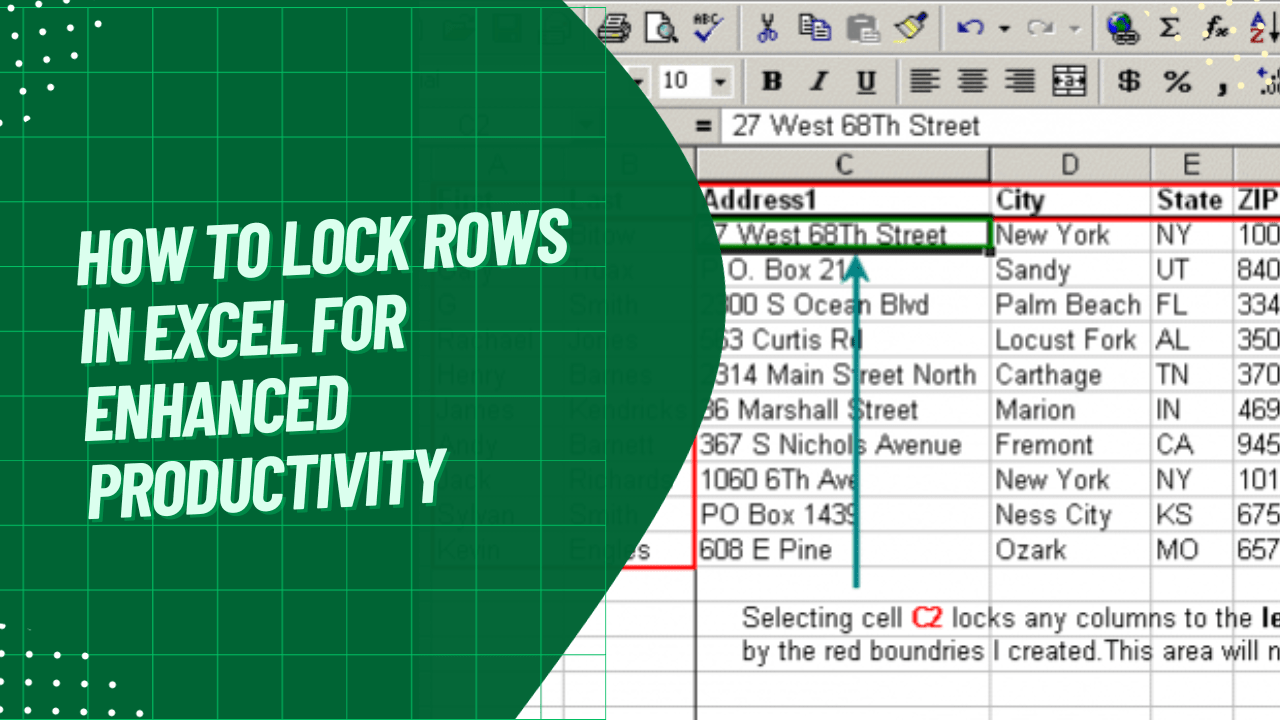The image size is (1280, 720).
Task: Activate the Format Painter brush
Action: pos(912,27)
